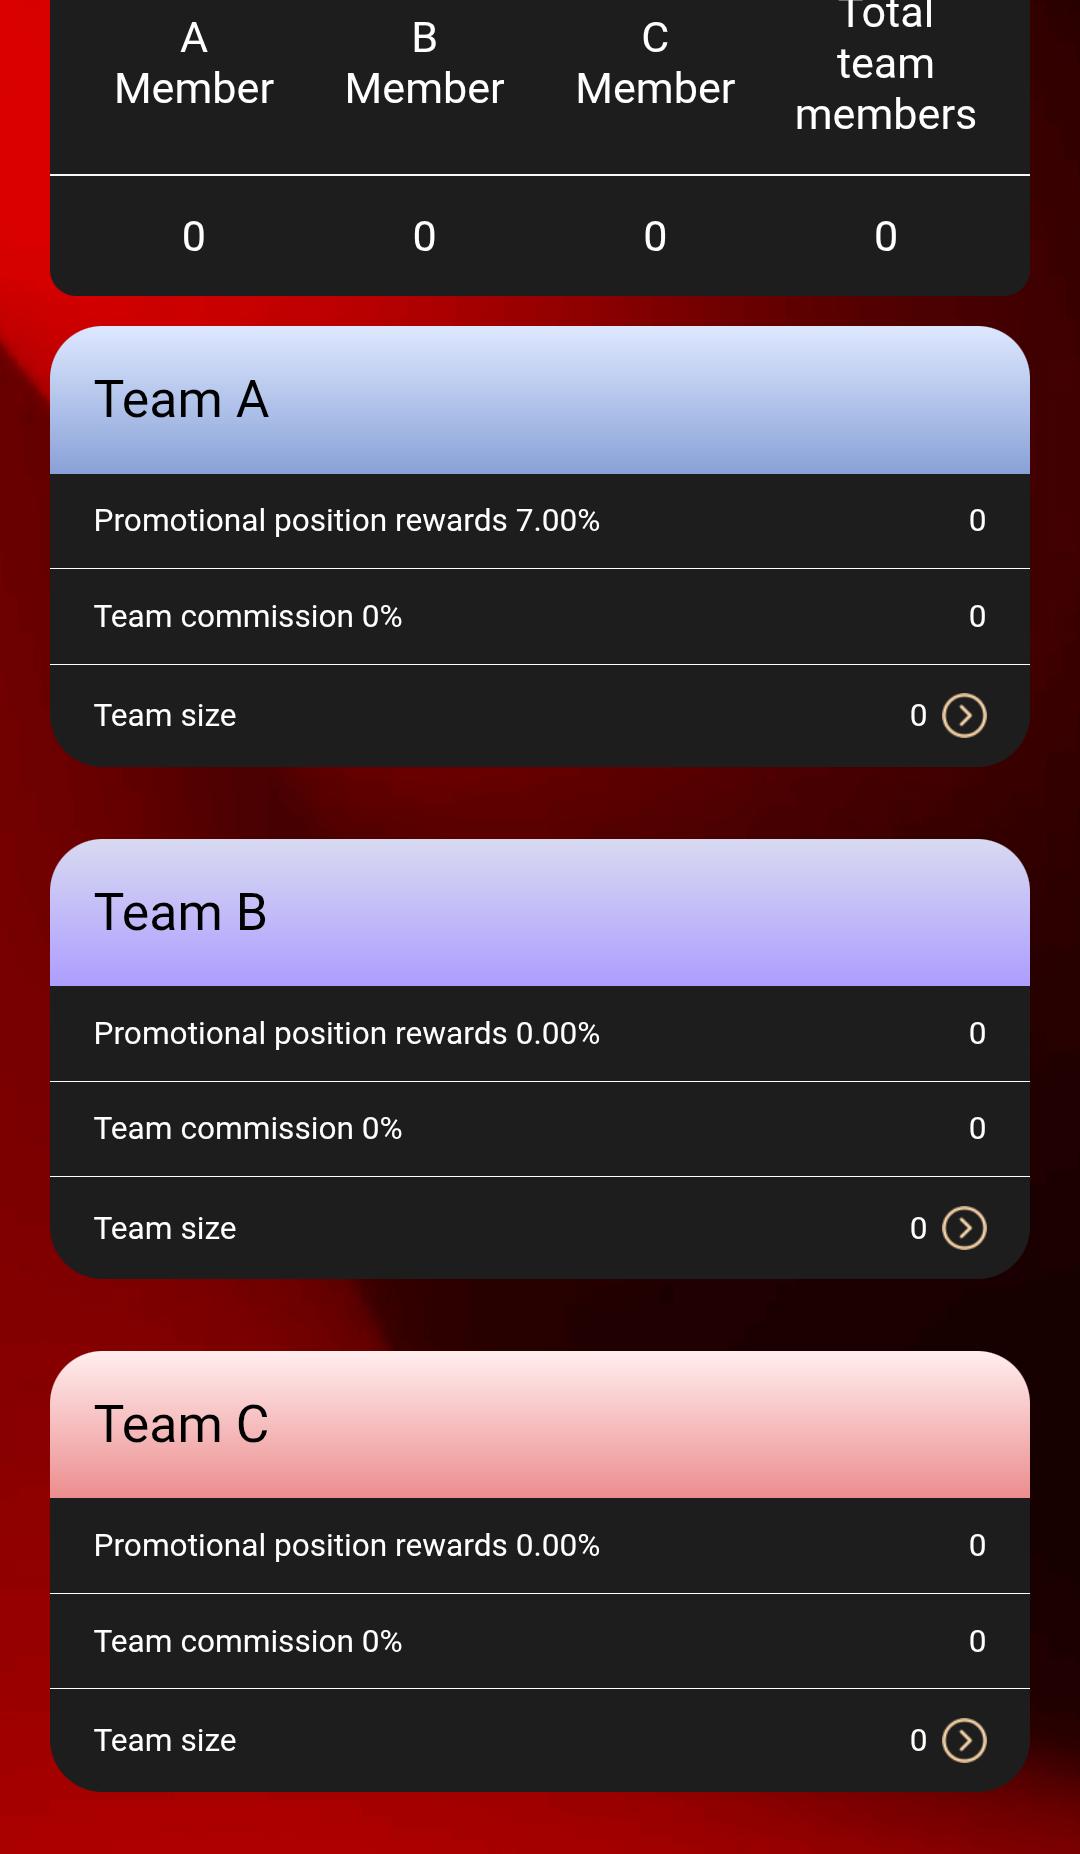Select the A Member column header
1080x1854 pixels.
[194, 64]
